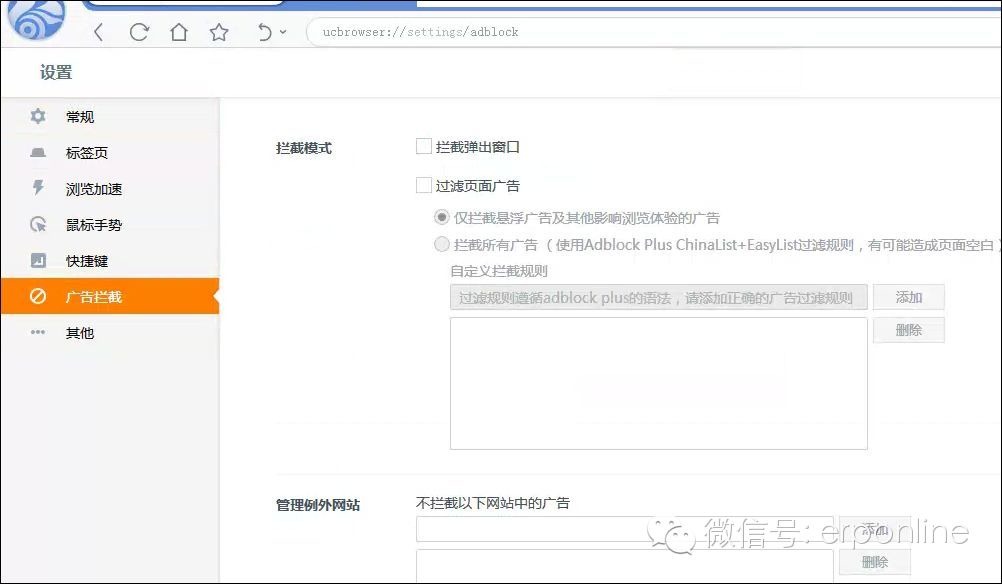Click the 设置 page title
This screenshot has width=1002, height=584.
click(56, 72)
